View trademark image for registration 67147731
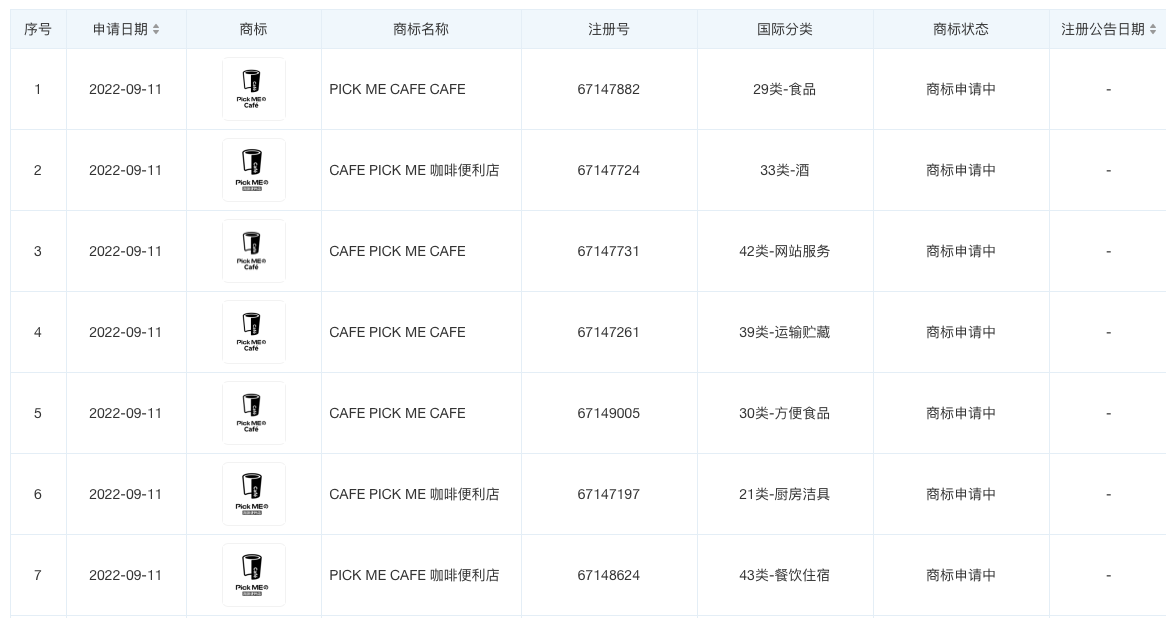The image size is (1166, 618). click(x=254, y=251)
